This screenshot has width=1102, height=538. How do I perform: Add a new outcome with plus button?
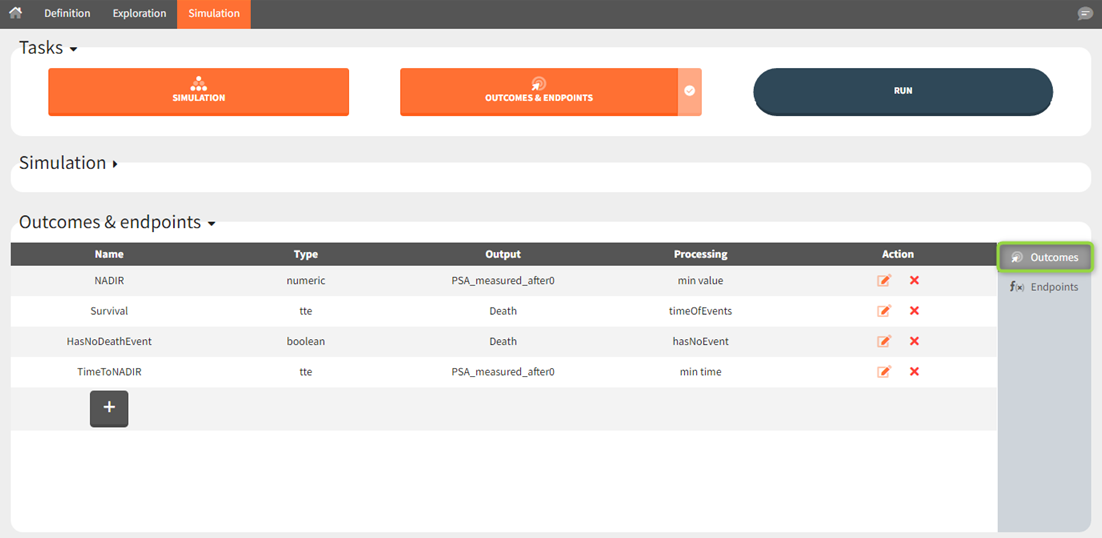tap(109, 408)
